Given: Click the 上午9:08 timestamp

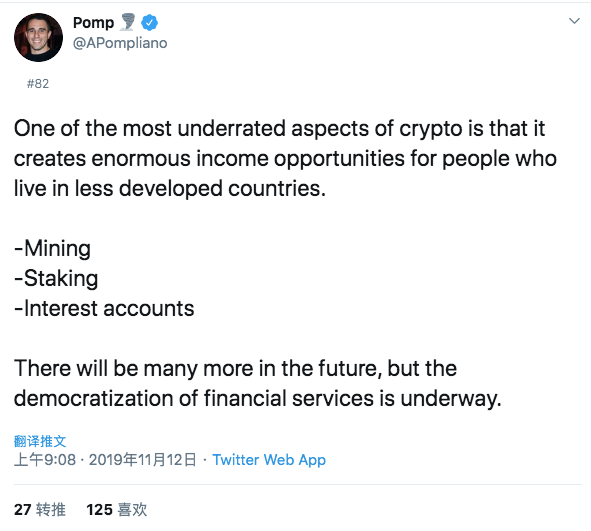Looking at the screenshot, I should pos(45,460).
